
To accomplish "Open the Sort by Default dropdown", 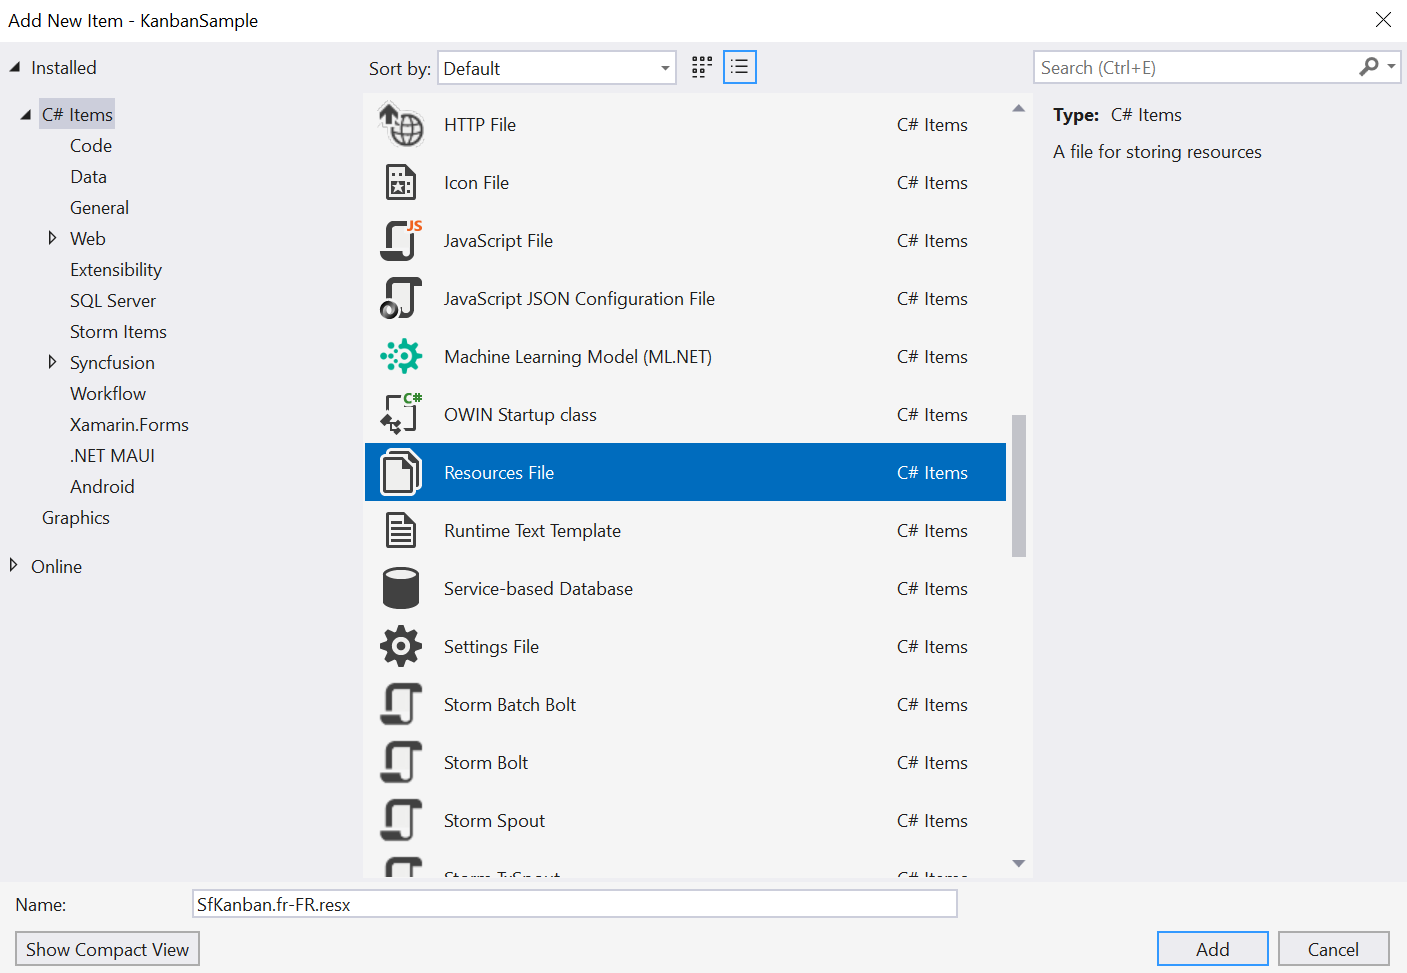I will [556, 68].
